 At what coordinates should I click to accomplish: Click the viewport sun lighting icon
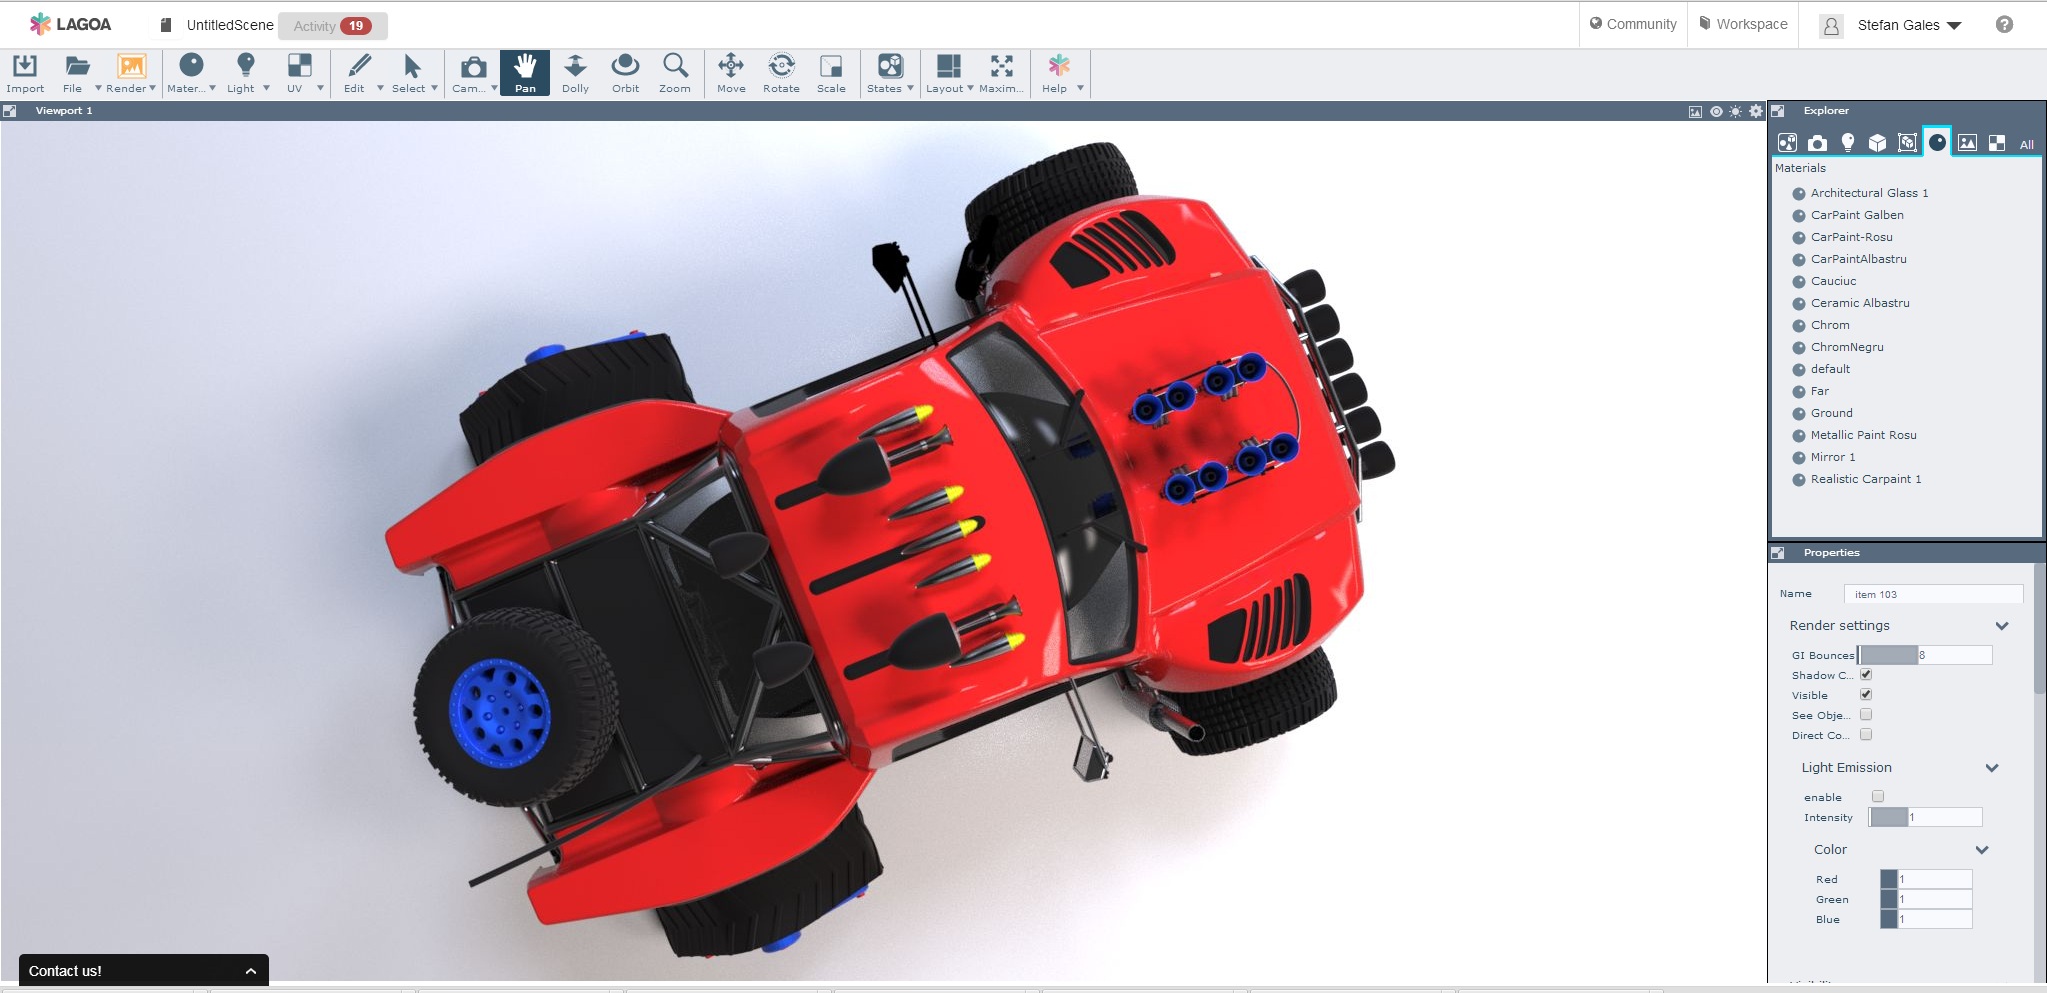coord(1735,112)
